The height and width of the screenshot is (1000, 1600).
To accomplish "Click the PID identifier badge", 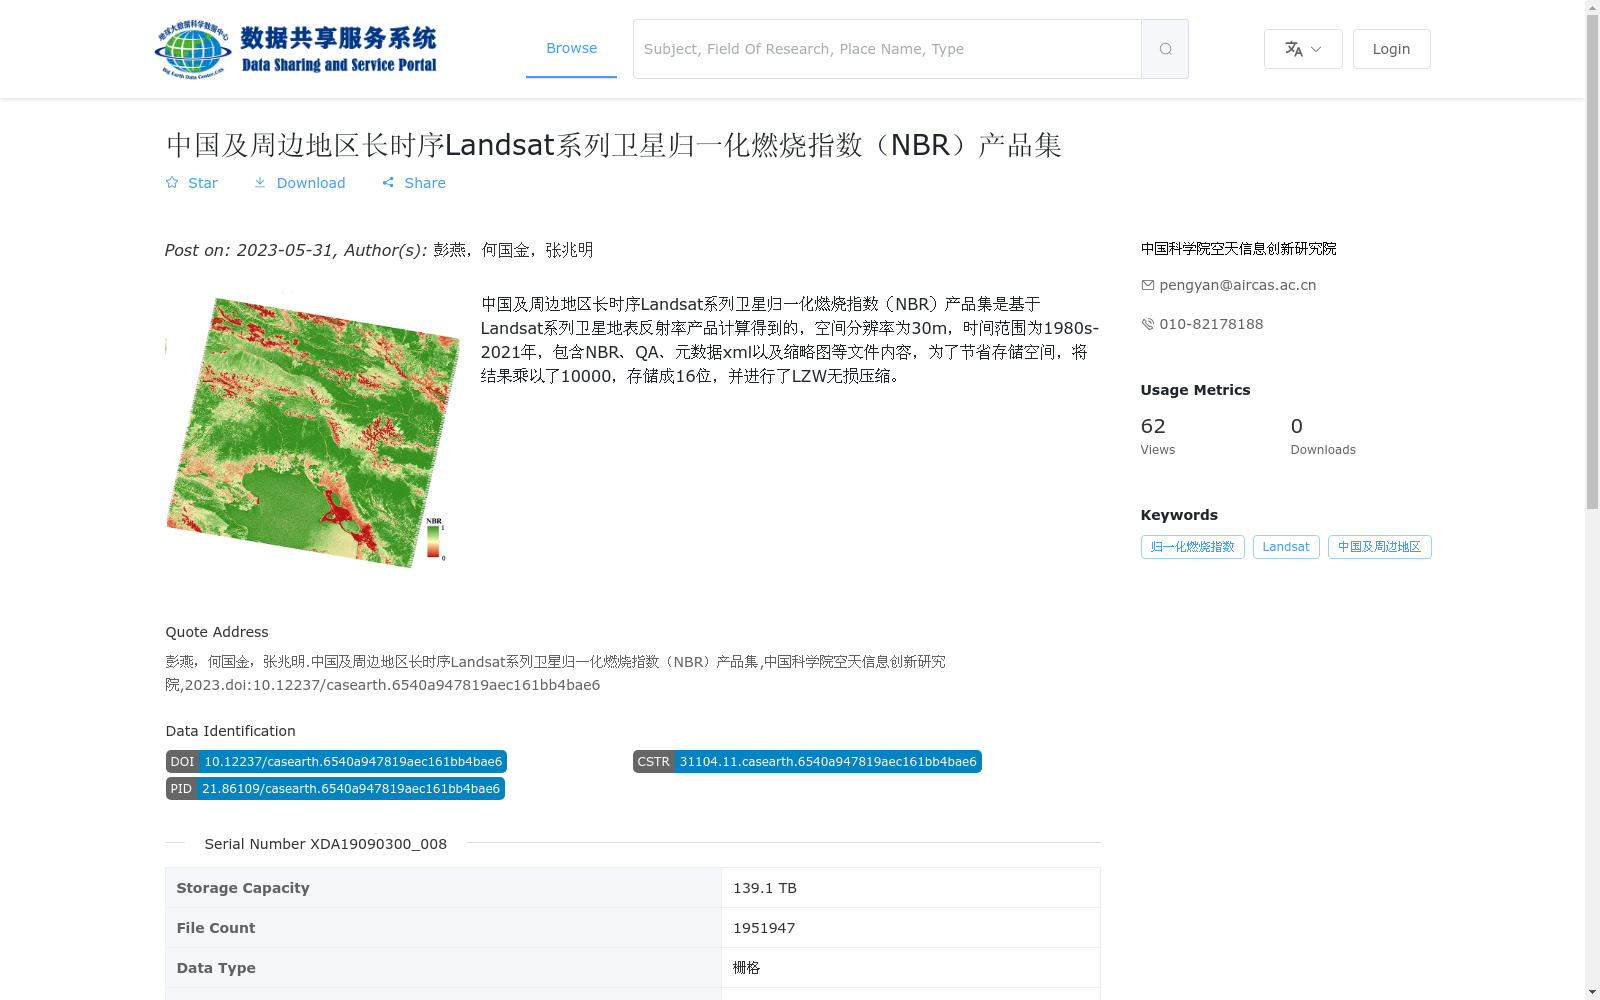I will pyautogui.click(x=335, y=789).
